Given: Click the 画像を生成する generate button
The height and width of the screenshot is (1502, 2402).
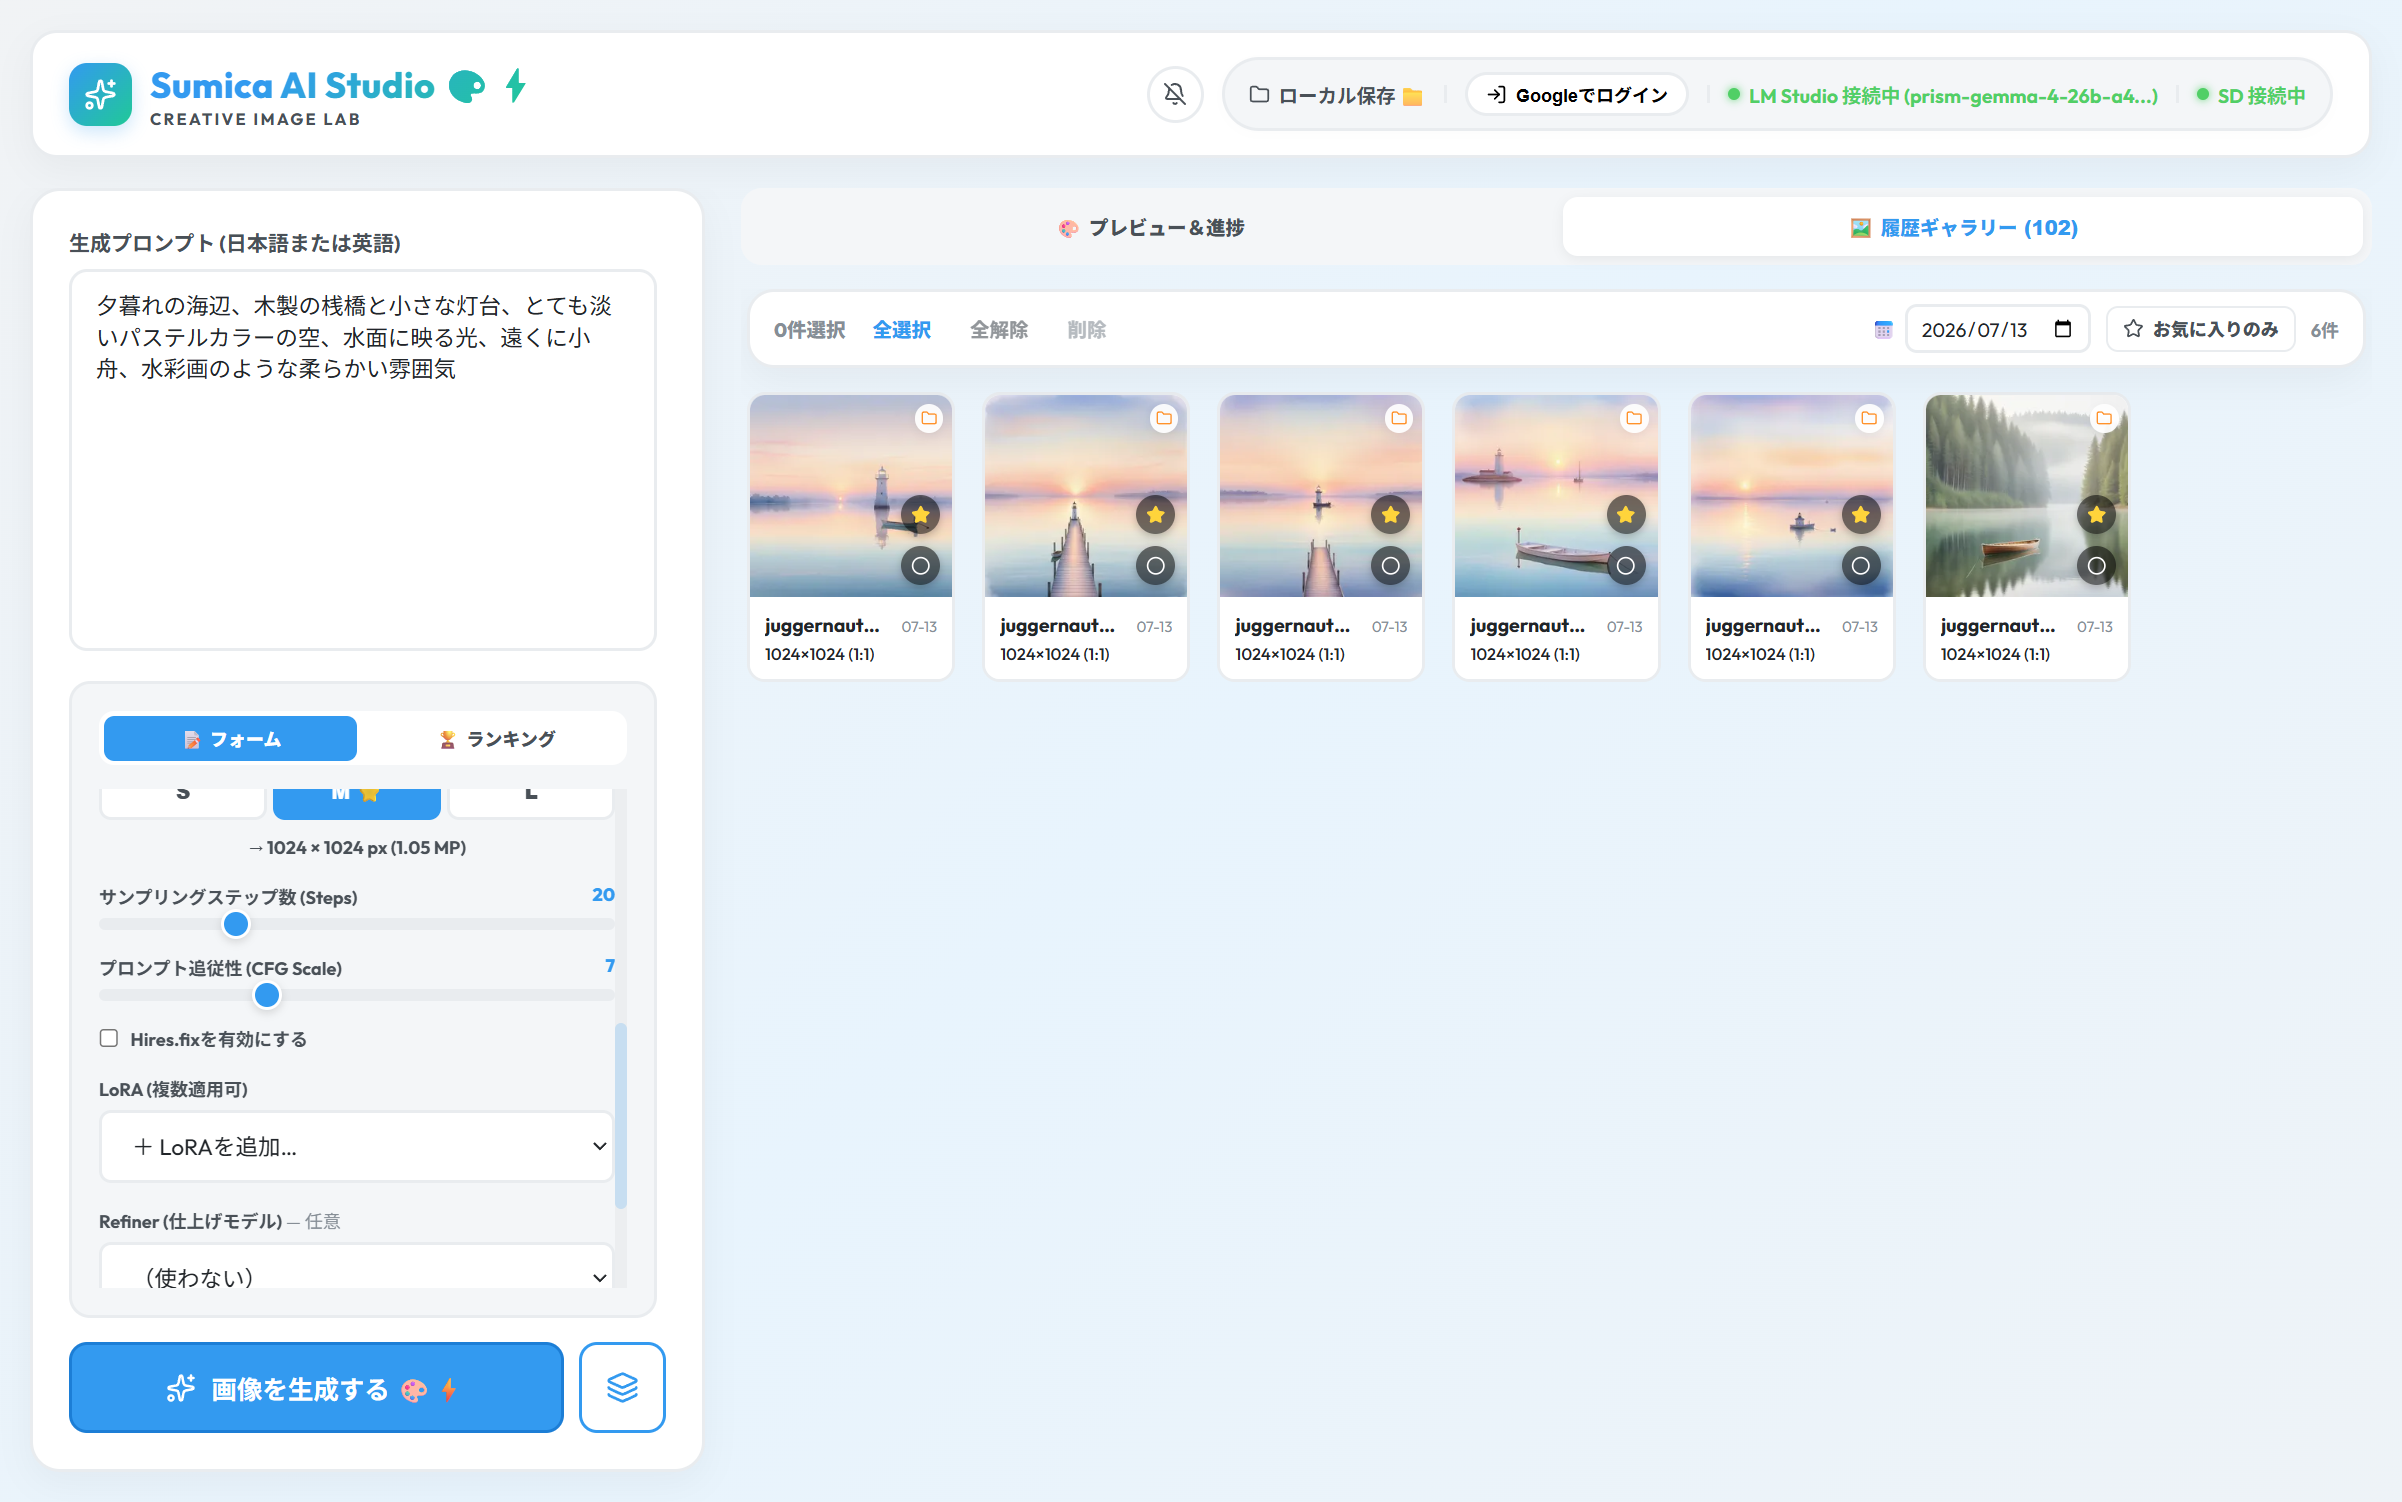Looking at the screenshot, I should coord(316,1388).
